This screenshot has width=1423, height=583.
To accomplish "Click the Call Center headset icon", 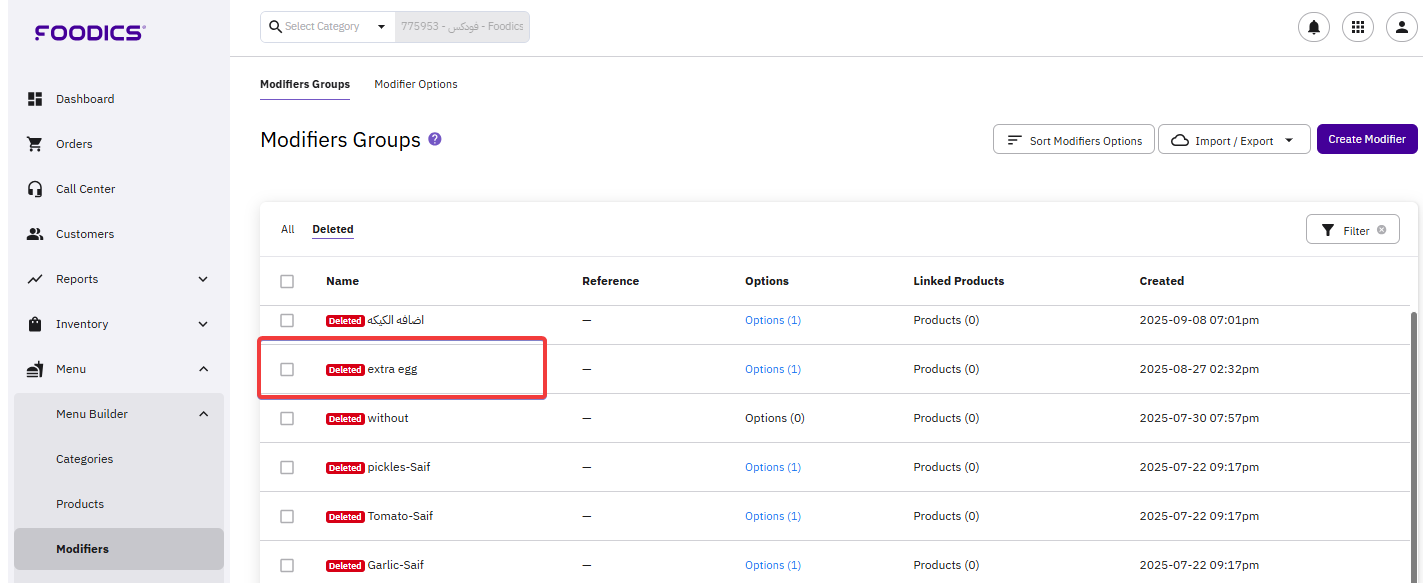I will 35,189.
